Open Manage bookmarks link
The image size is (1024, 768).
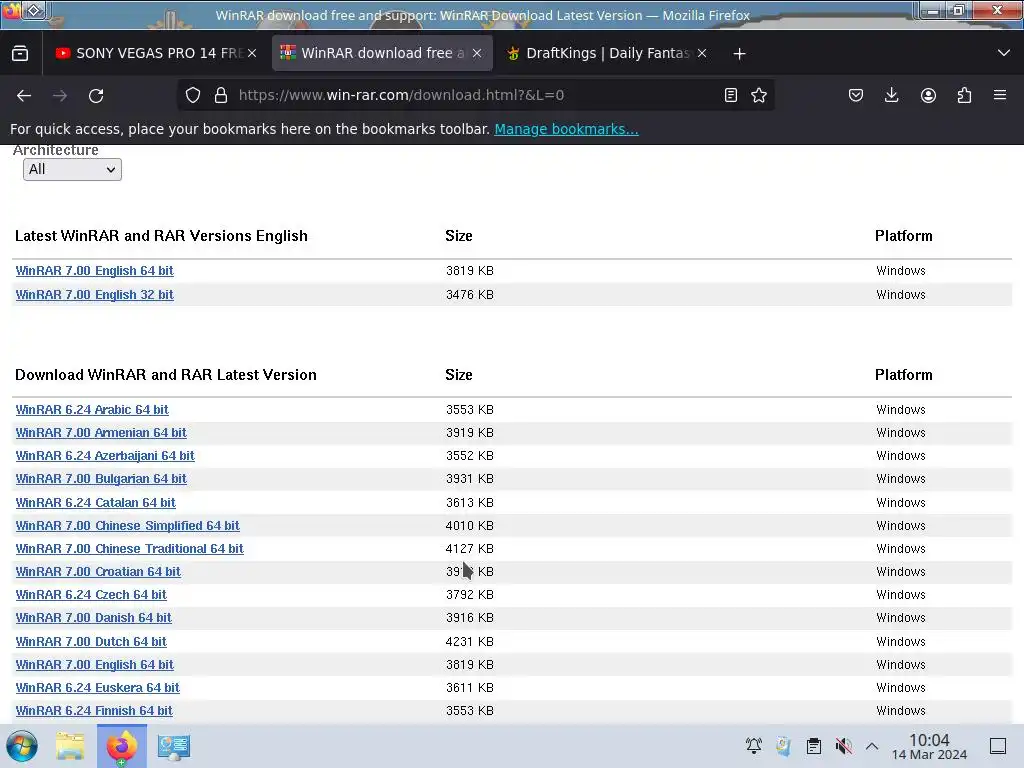(x=566, y=129)
